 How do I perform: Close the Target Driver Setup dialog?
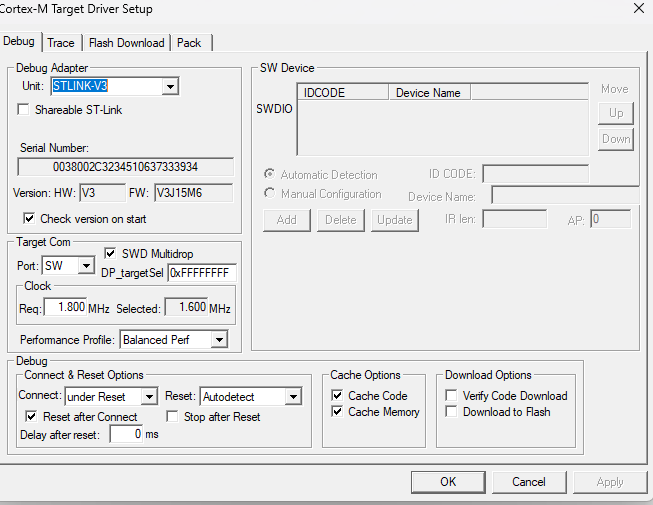(x=638, y=8)
